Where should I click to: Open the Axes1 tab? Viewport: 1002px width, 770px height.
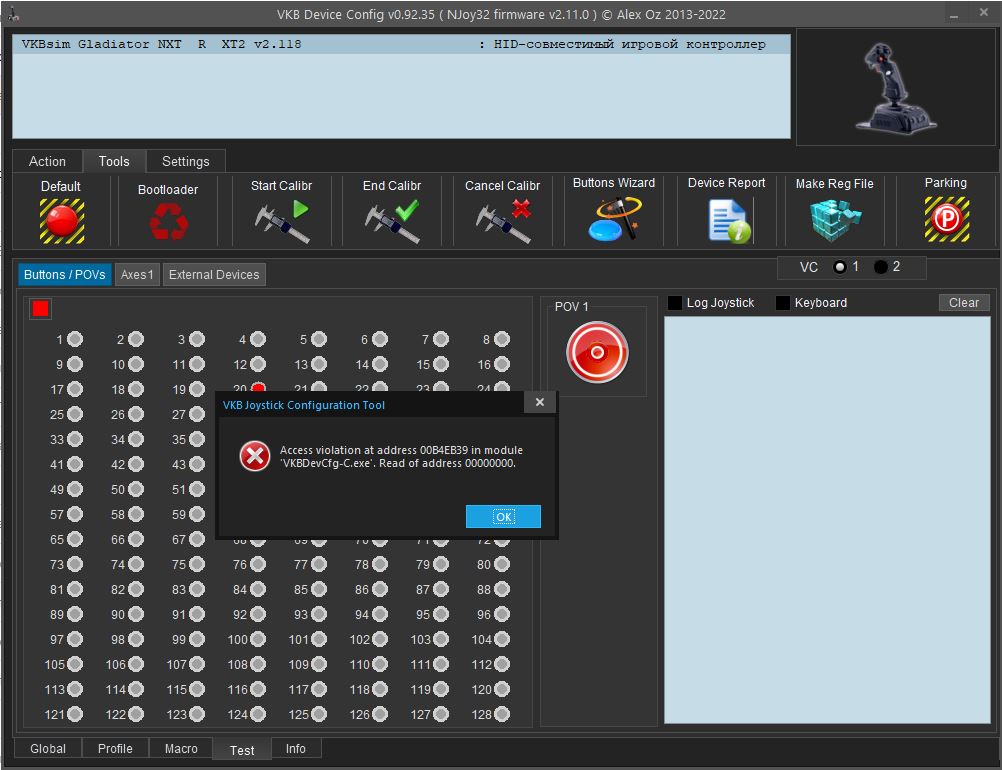[x=137, y=275]
